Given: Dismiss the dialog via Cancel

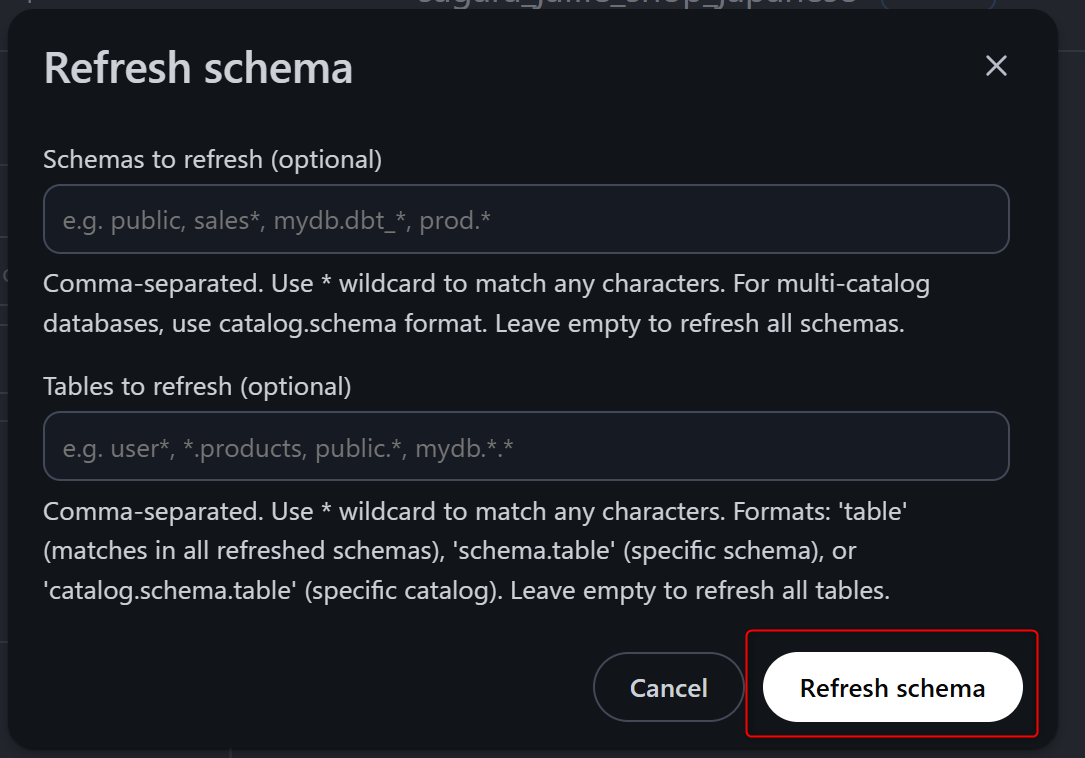Looking at the screenshot, I should (x=668, y=688).
